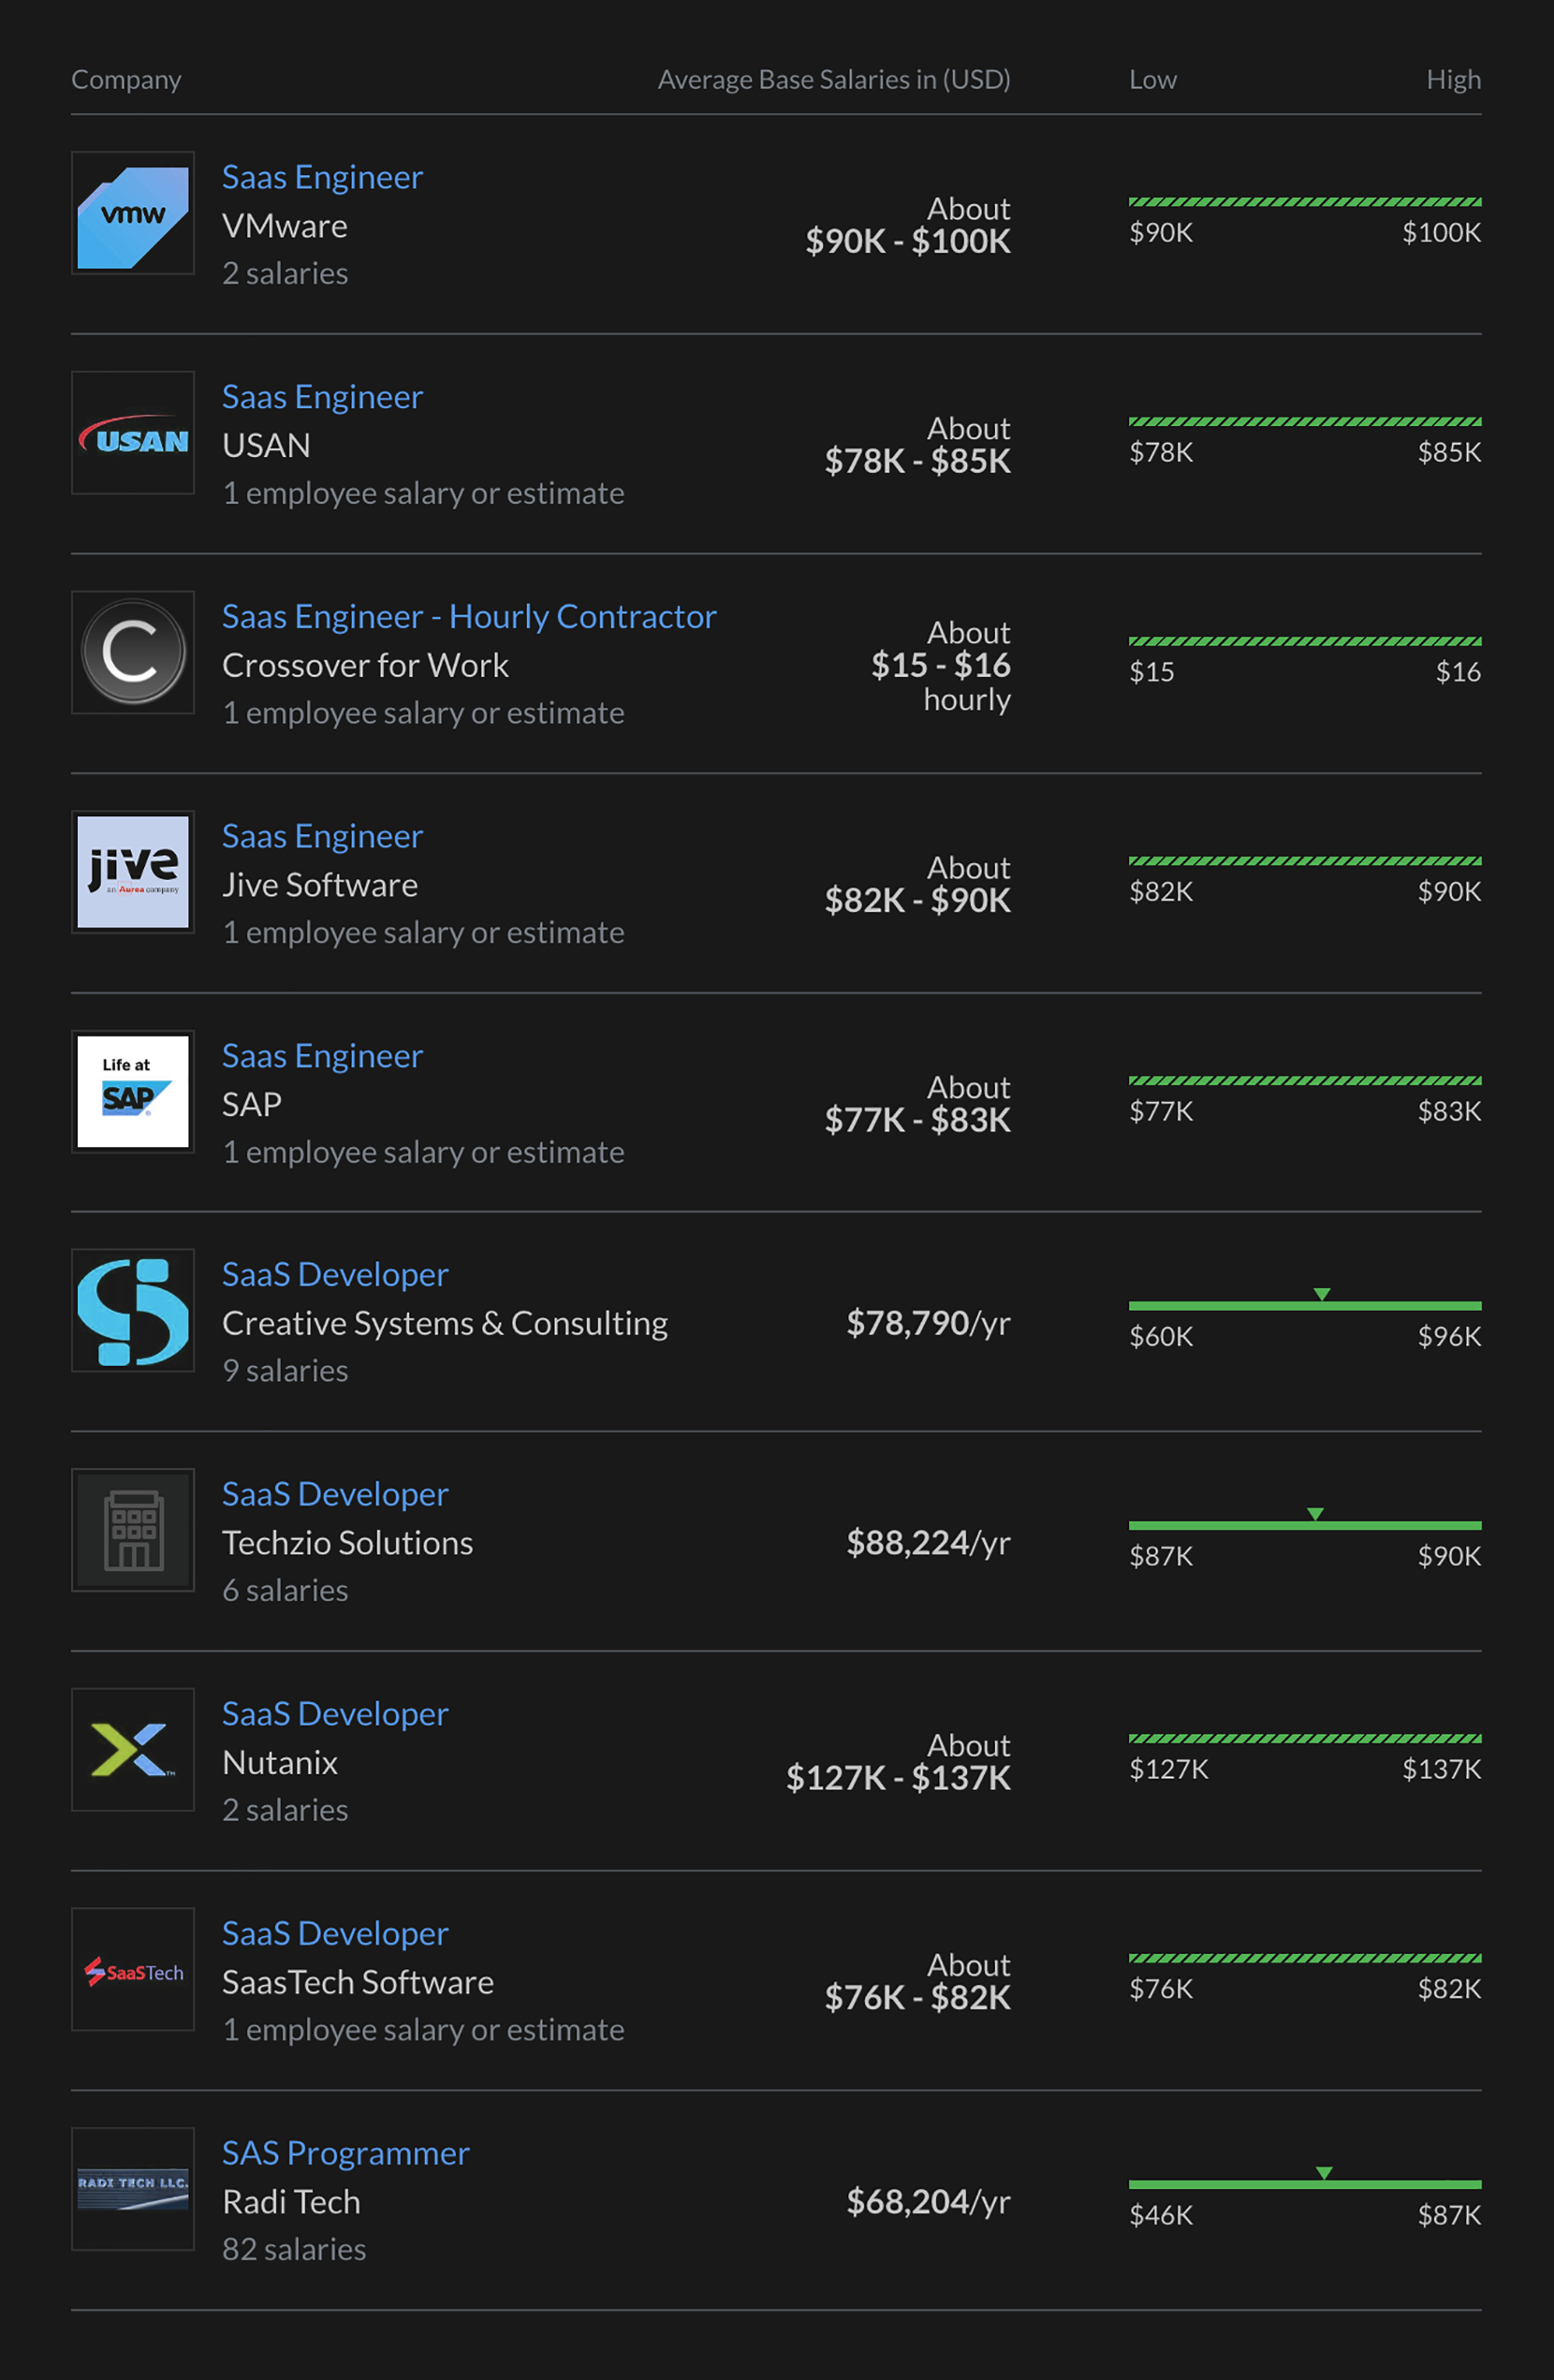Click the Company column header
This screenshot has width=1554, height=2380.
click(126, 79)
